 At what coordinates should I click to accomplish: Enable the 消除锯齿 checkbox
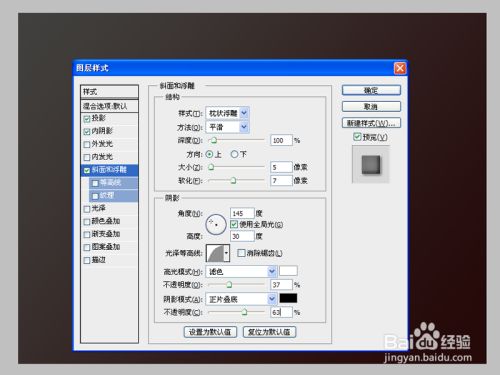click(x=241, y=253)
